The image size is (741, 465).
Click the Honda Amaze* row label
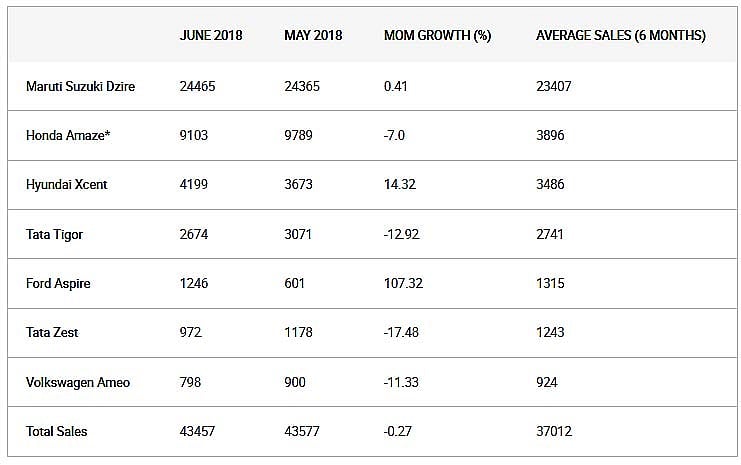(68, 136)
